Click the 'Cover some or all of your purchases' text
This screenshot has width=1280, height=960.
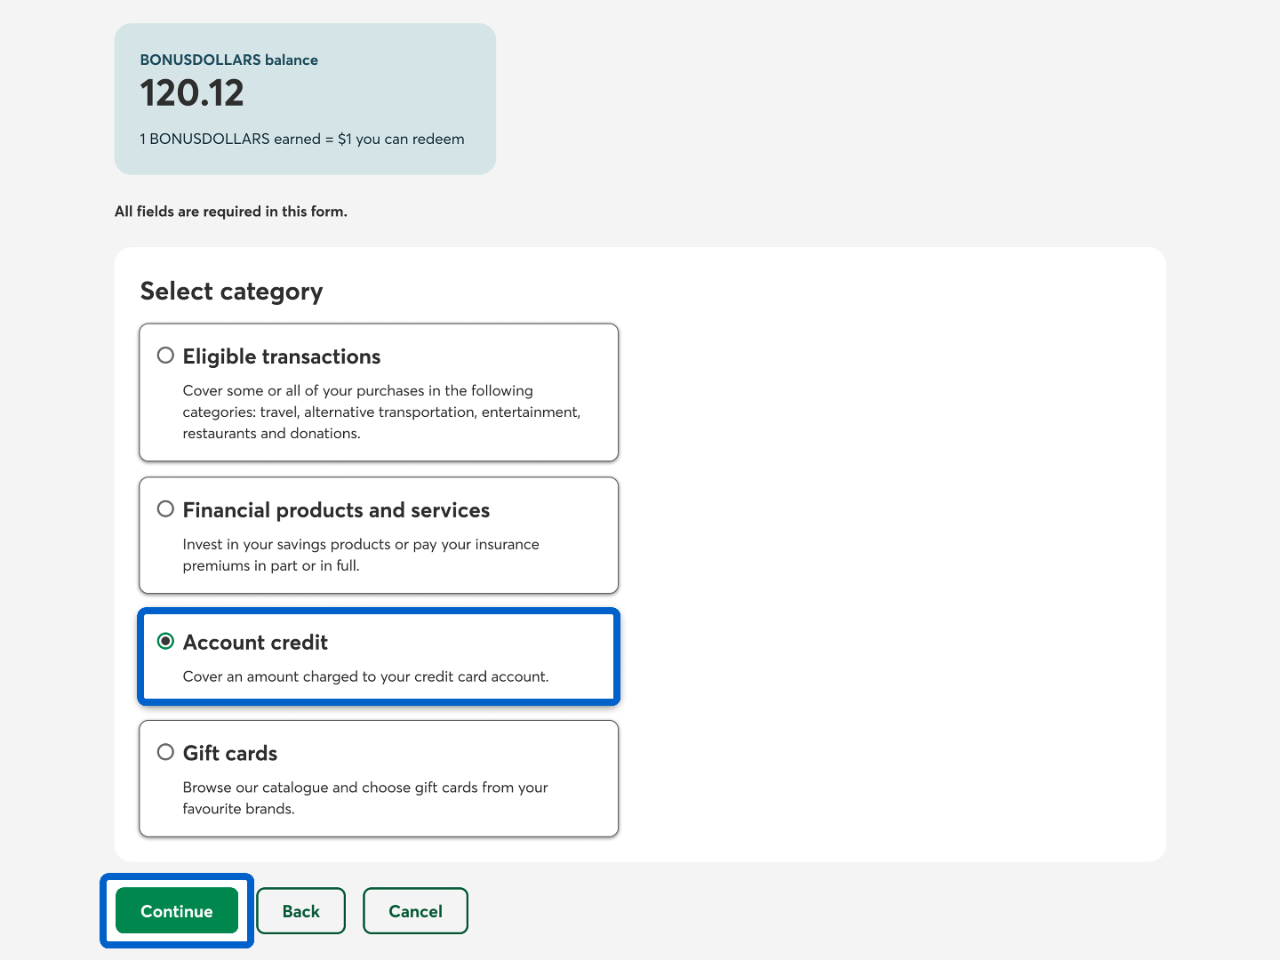pos(382,412)
